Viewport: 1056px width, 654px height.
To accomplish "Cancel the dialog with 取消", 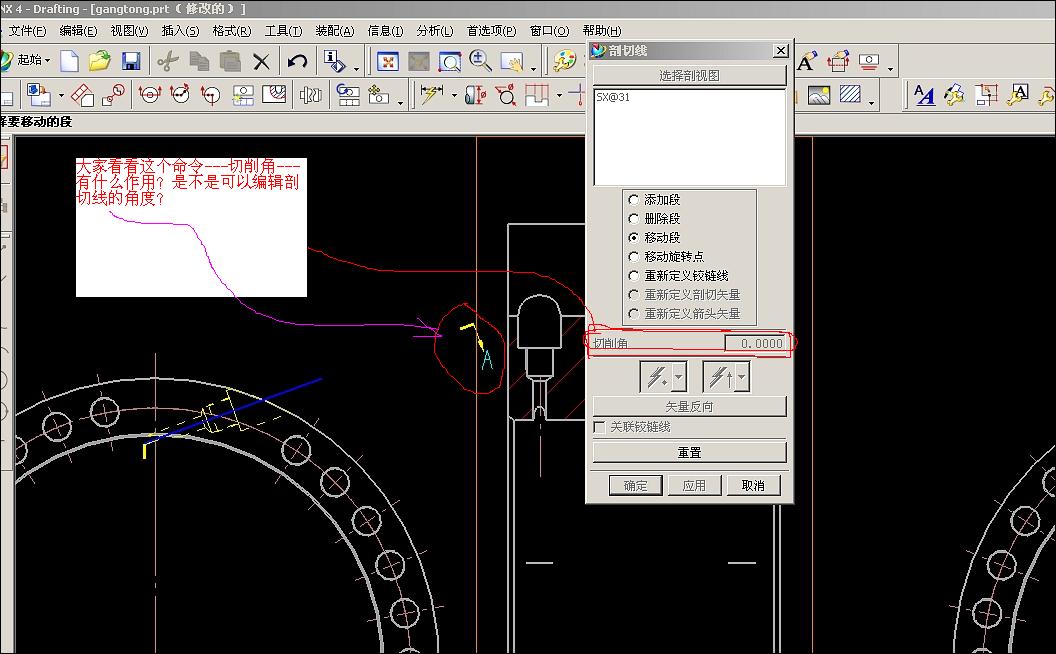I will (x=753, y=486).
